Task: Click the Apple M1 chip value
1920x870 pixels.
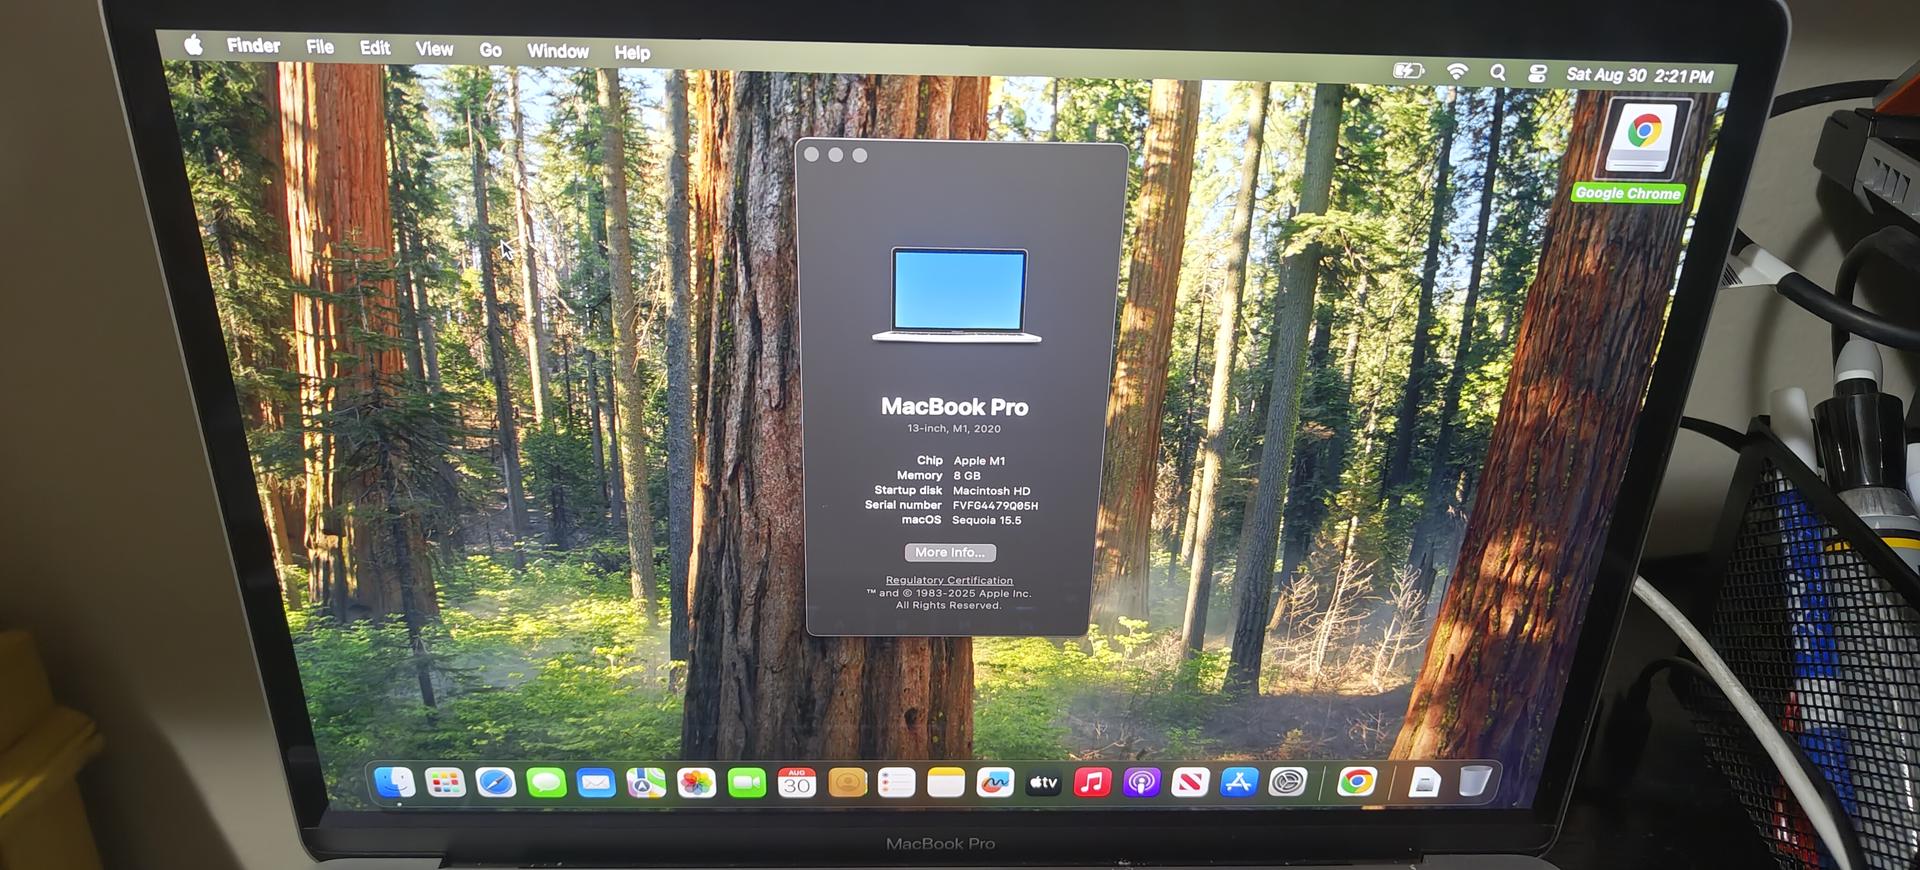Action: pyautogui.click(x=979, y=461)
